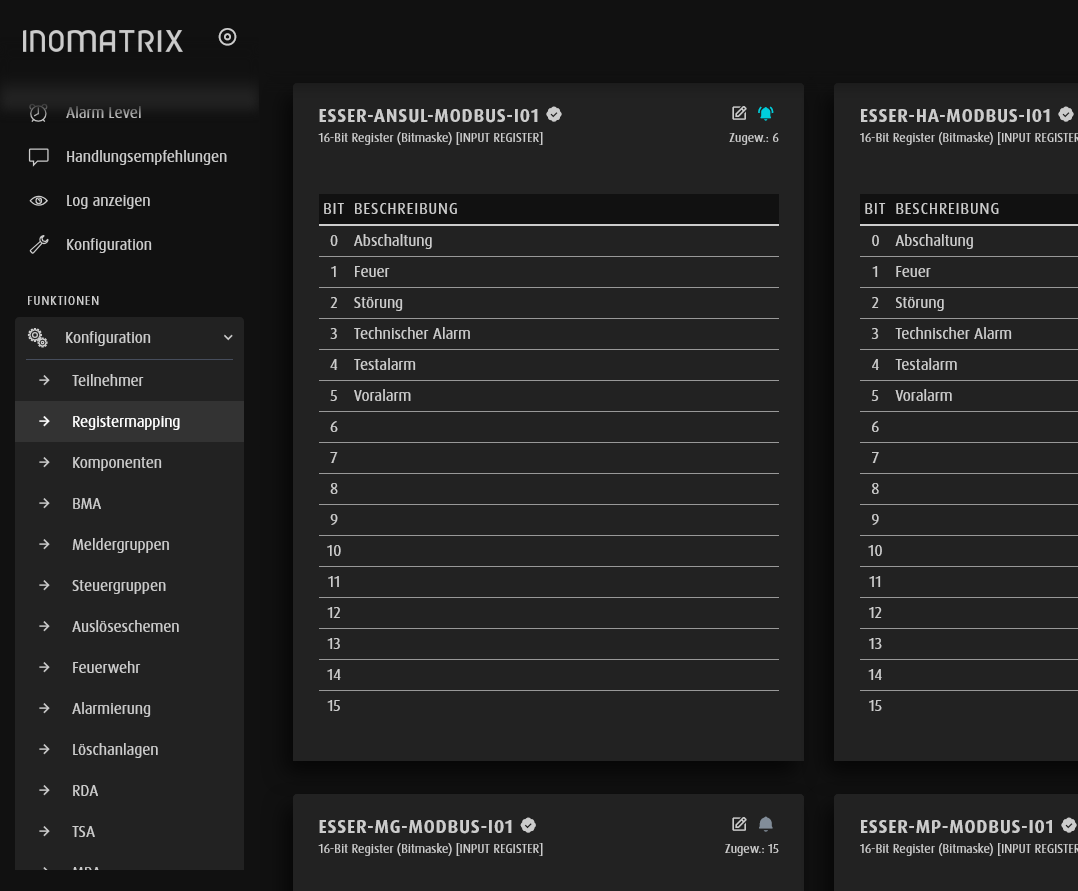Image resolution: width=1078 pixels, height=891 pixels.
Task: Open Log anzeigen with the eye icon
Action: 39,201
